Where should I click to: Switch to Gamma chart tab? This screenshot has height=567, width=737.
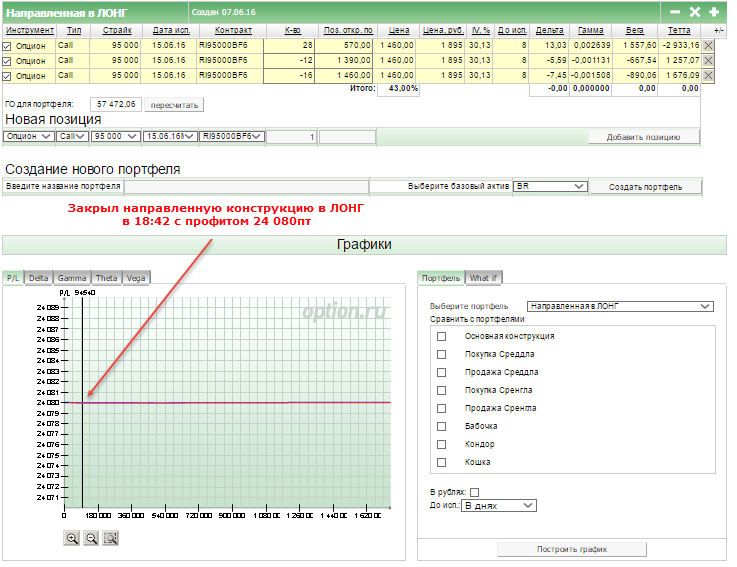point(72,278)
